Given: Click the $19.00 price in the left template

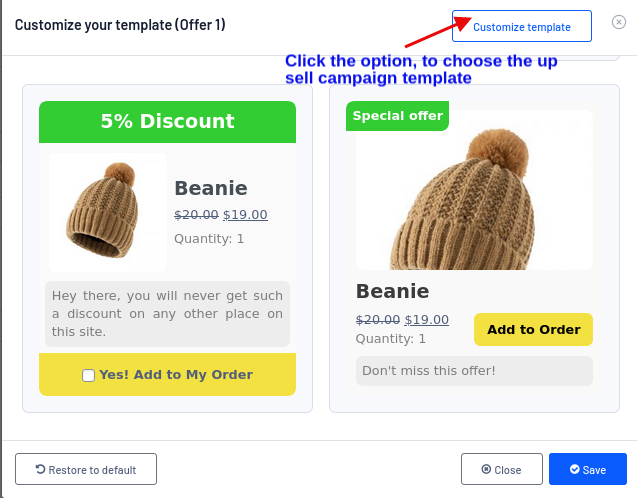Looking at the screenshot, I should tap(245, 214).
